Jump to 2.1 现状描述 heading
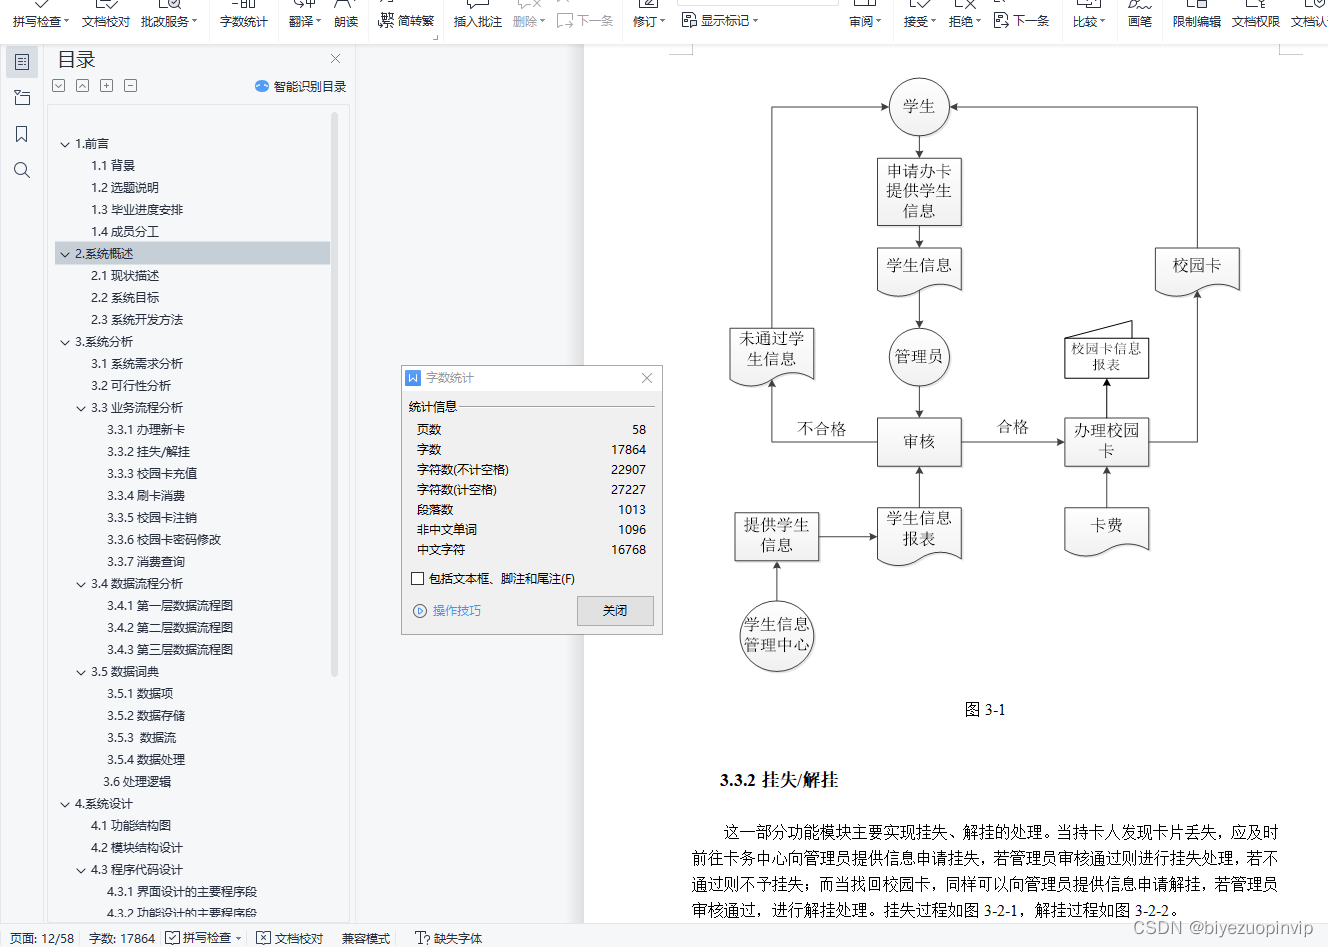1328x947 pixels. (x=125, y=276)
